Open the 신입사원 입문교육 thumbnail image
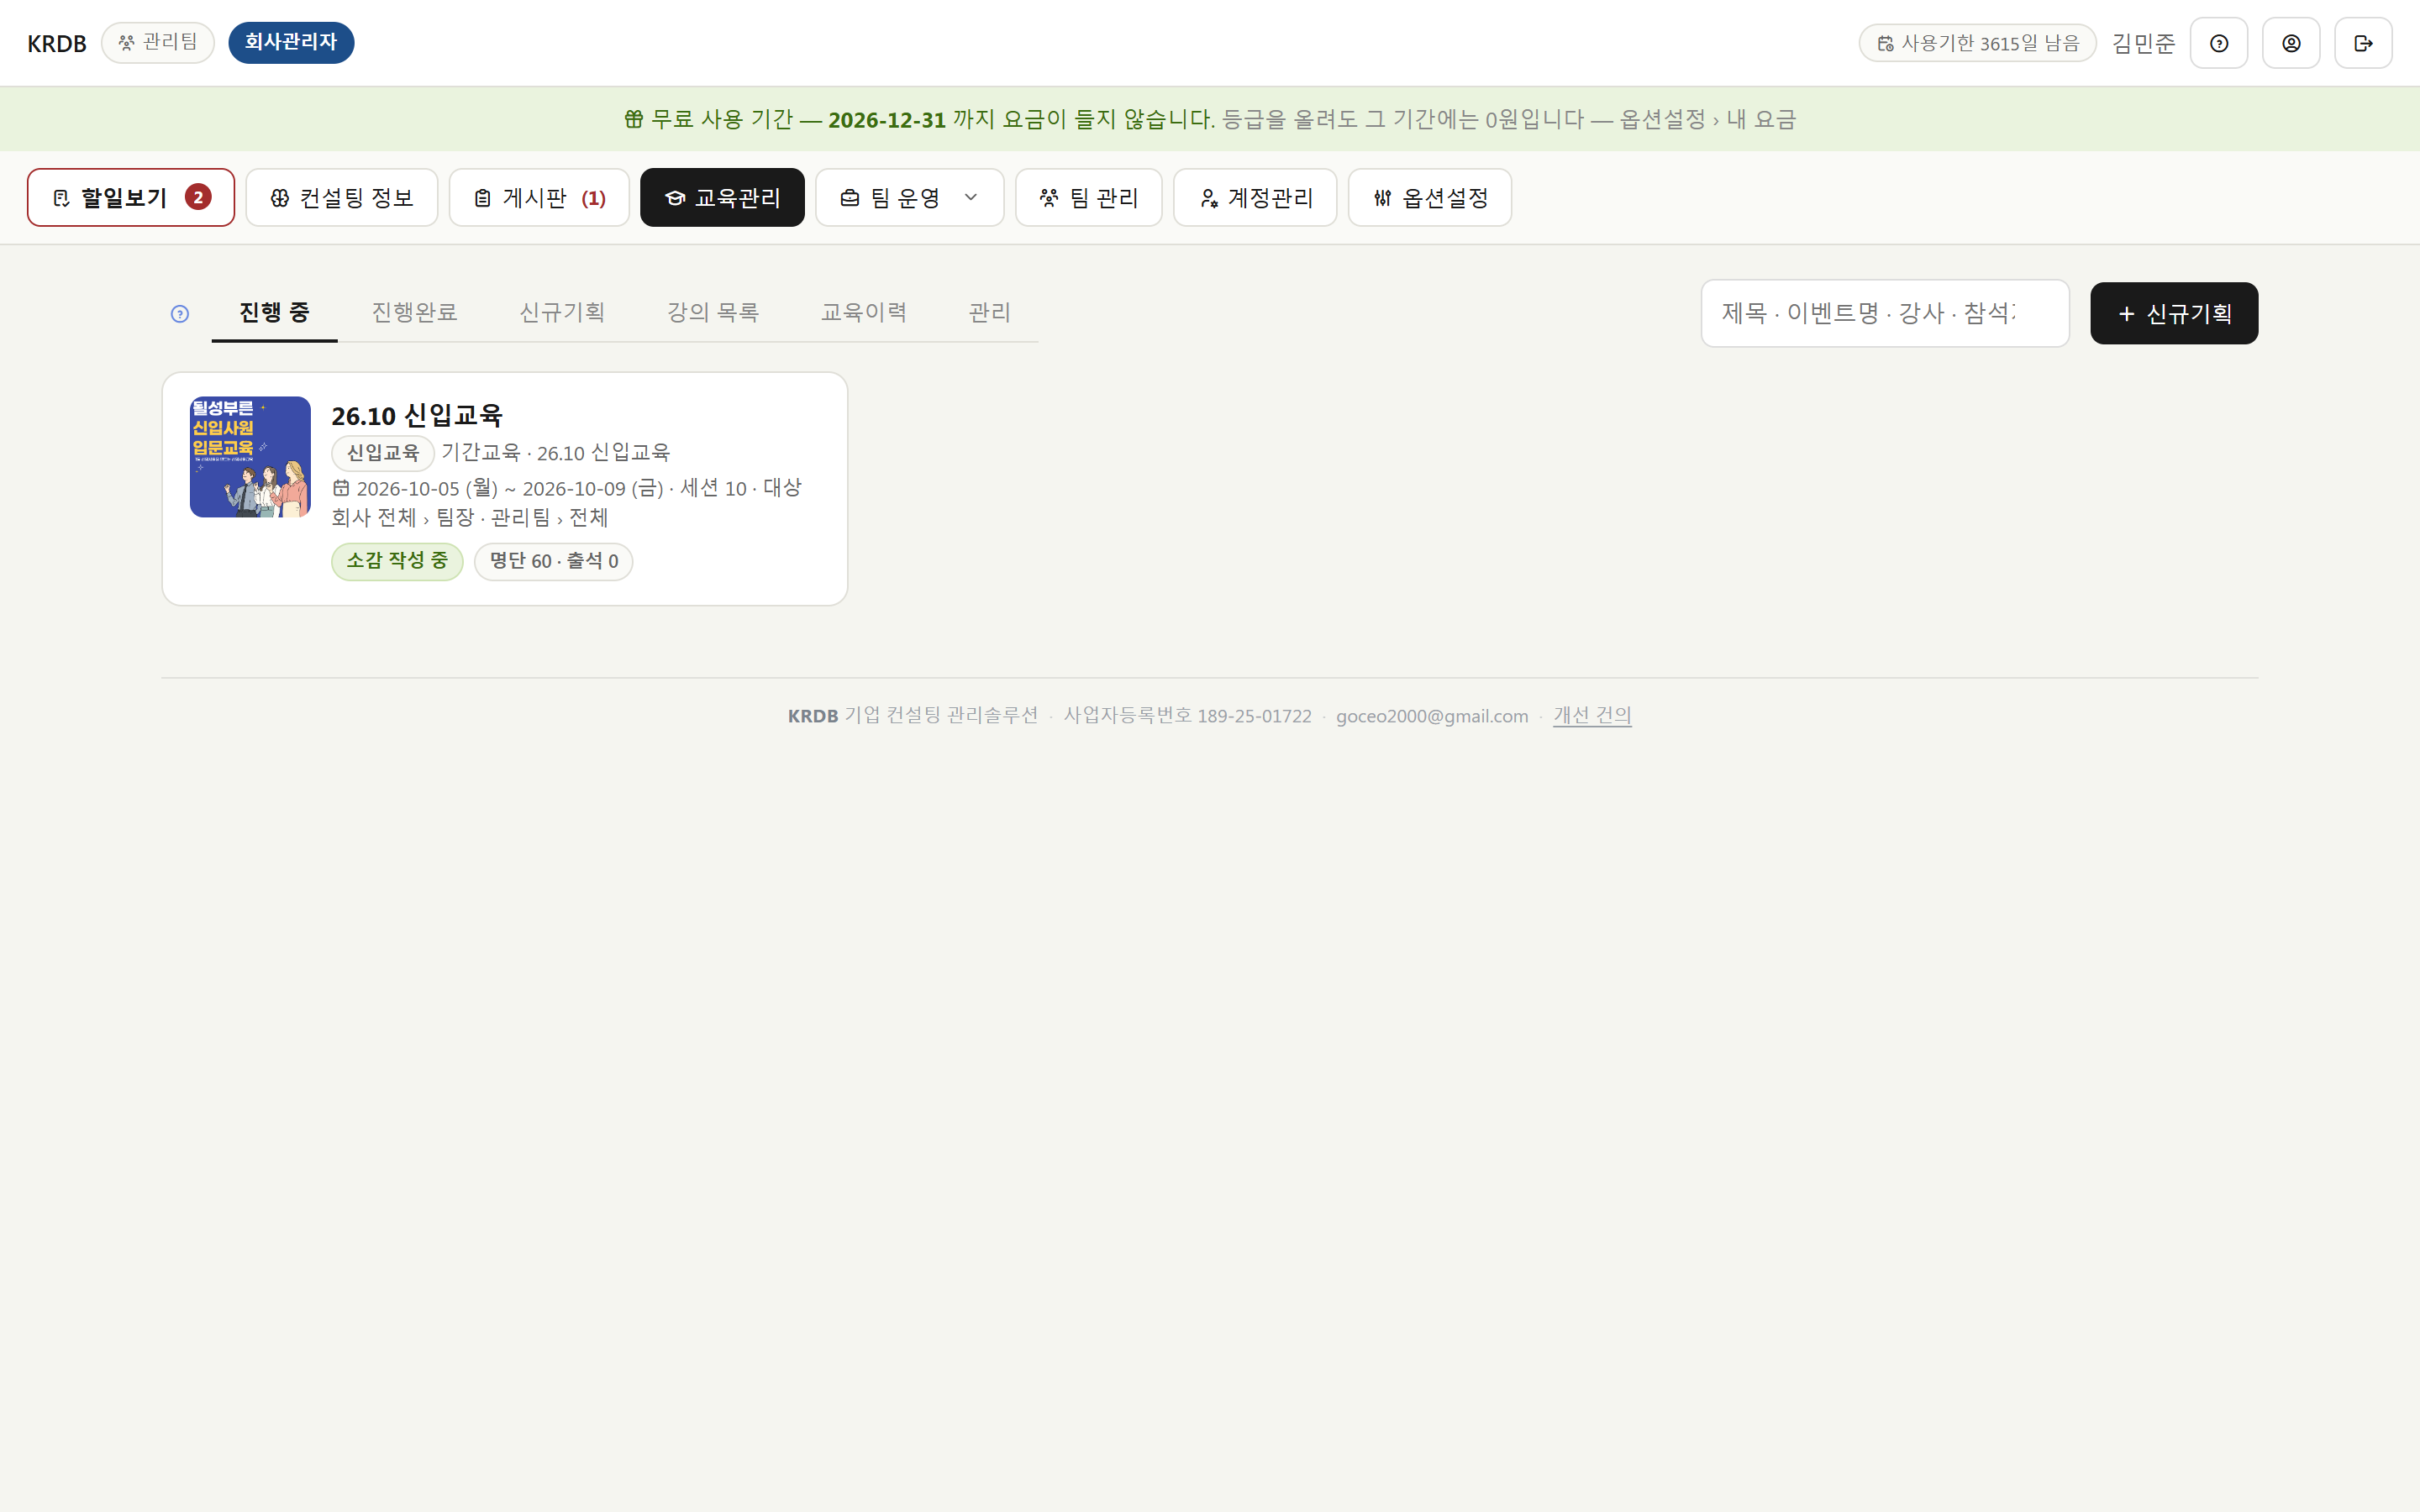 [x=250, y=457]
